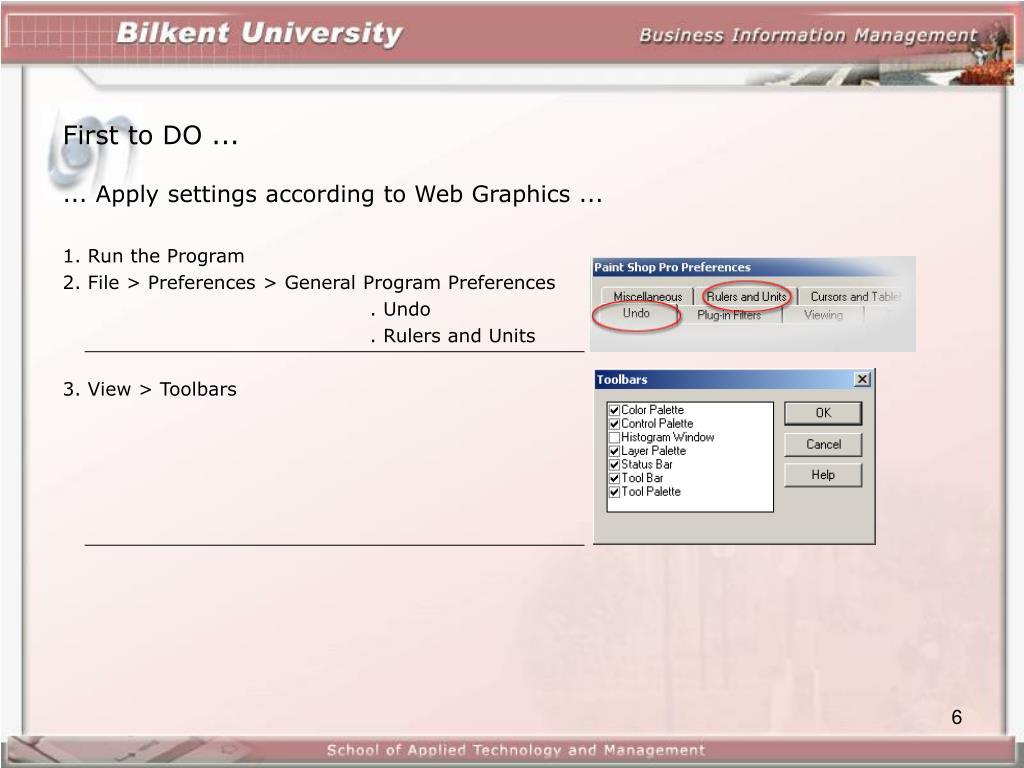The width and height of the screenshot is (1024, 768).
Task: Uncheck the Status Bar checkbox
Action: pos(614,465)
